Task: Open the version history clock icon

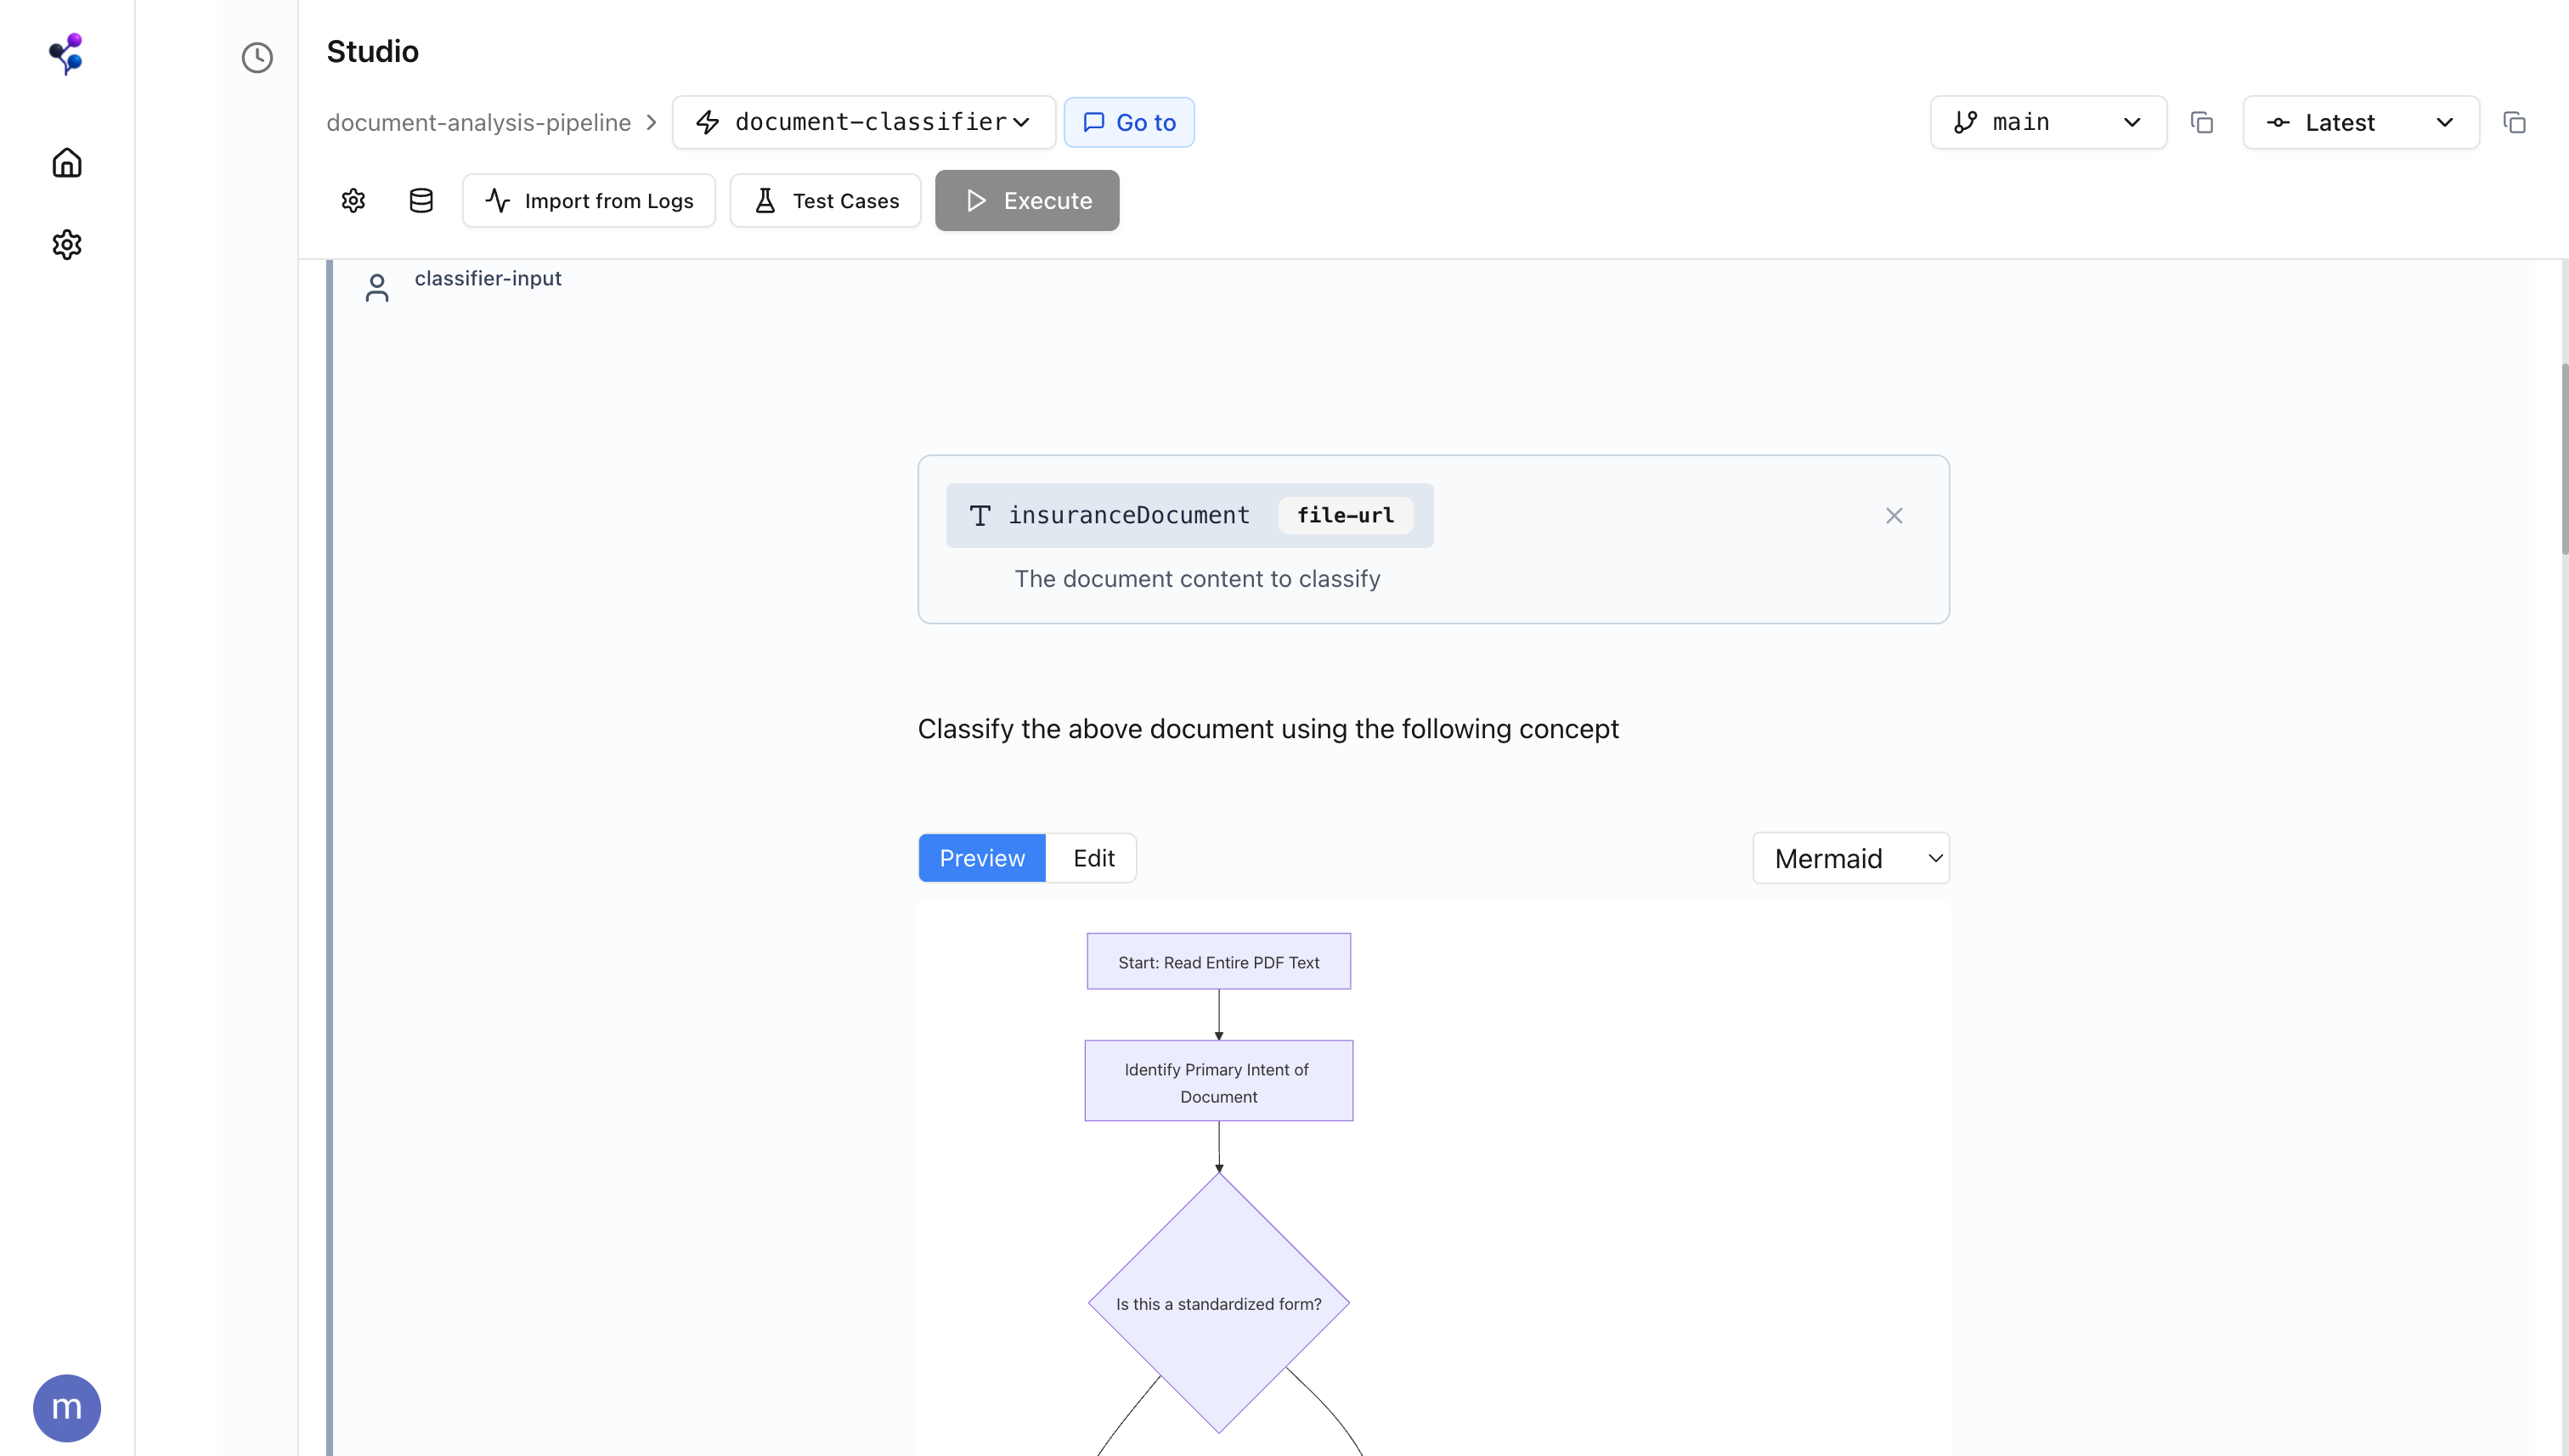Action: click(x=257, y=58)
